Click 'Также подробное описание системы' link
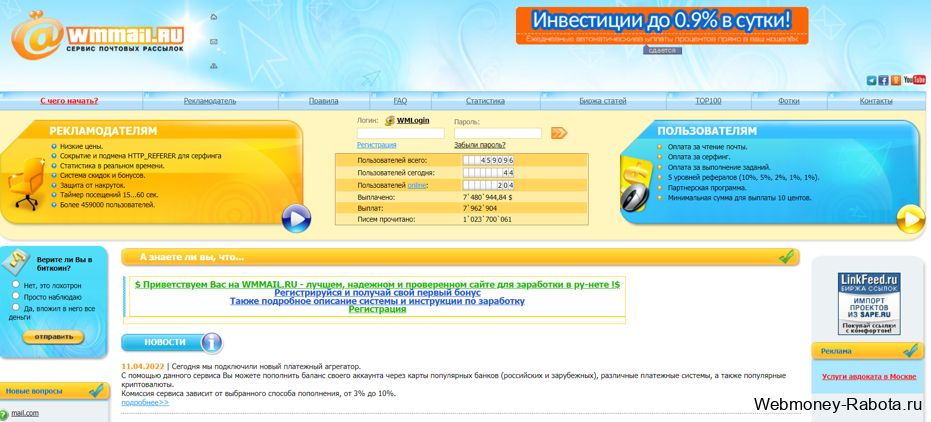Viewport: 931px width, 422px height. [x=378, y=301]
